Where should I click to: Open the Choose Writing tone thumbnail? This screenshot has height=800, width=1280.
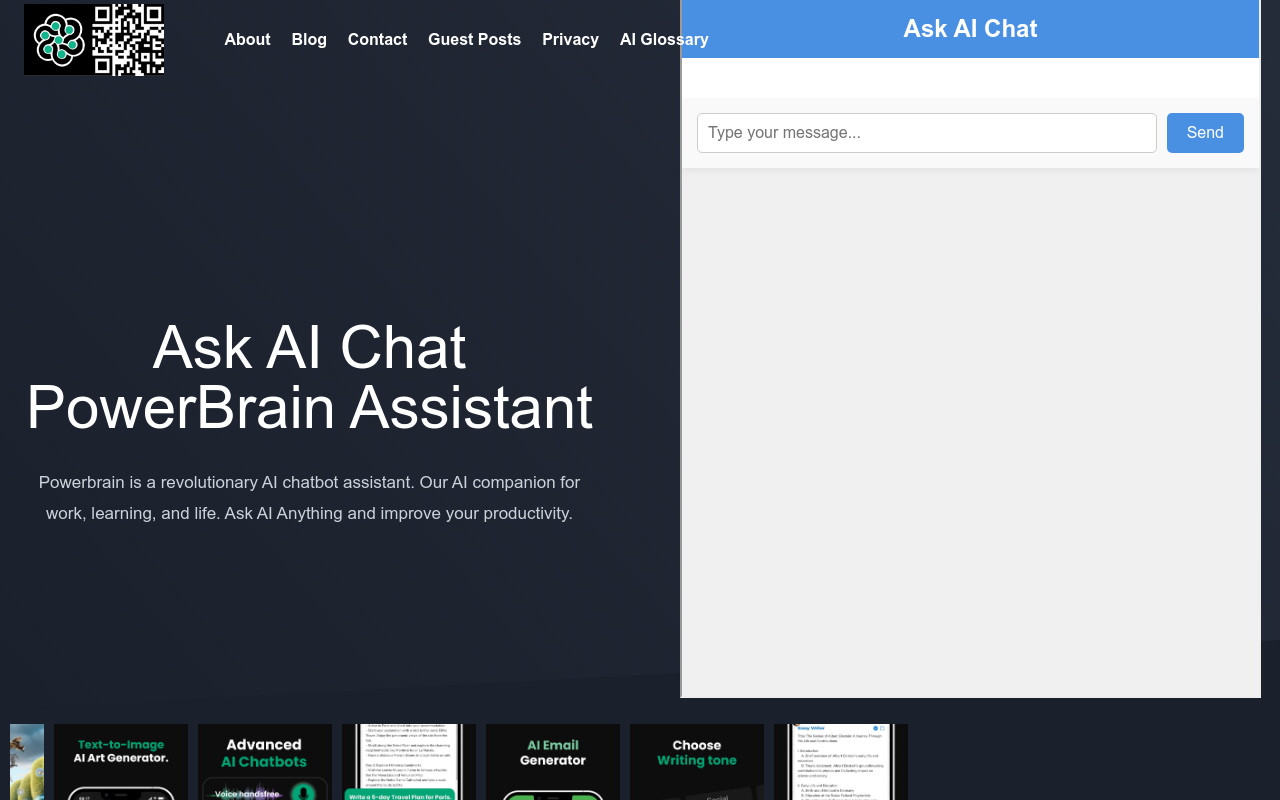tap(697, 762)
